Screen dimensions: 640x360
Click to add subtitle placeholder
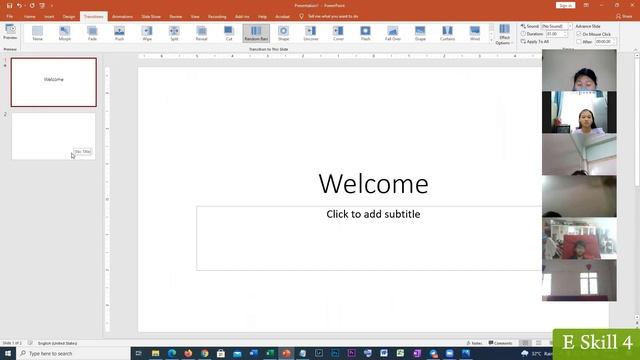(x=373, y=214)
